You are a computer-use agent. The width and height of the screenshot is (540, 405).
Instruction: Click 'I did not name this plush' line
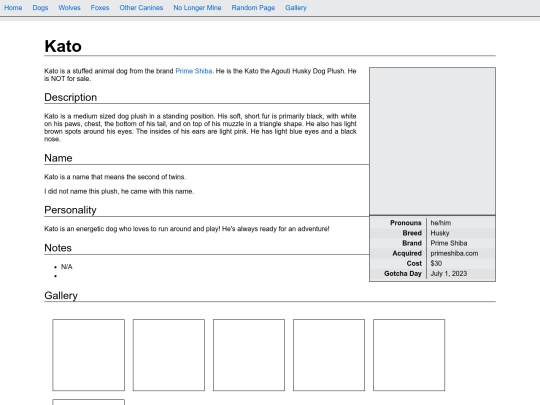pos(119,191)
